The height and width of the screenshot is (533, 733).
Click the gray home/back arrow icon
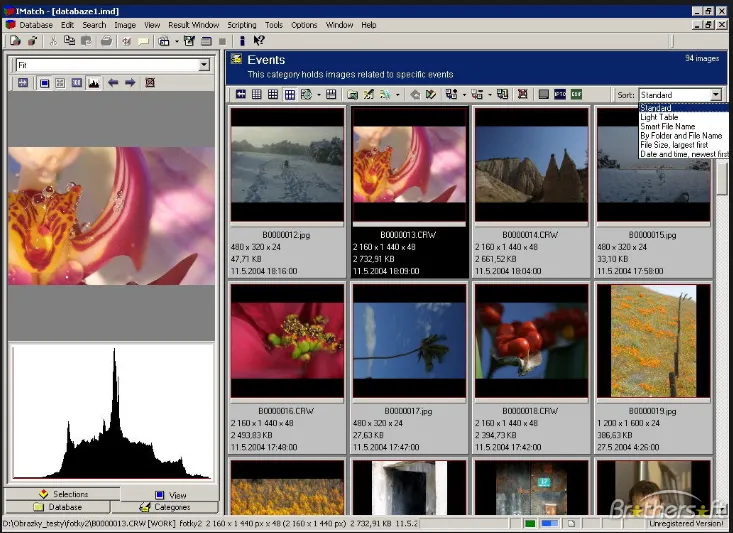pos(415,94)
